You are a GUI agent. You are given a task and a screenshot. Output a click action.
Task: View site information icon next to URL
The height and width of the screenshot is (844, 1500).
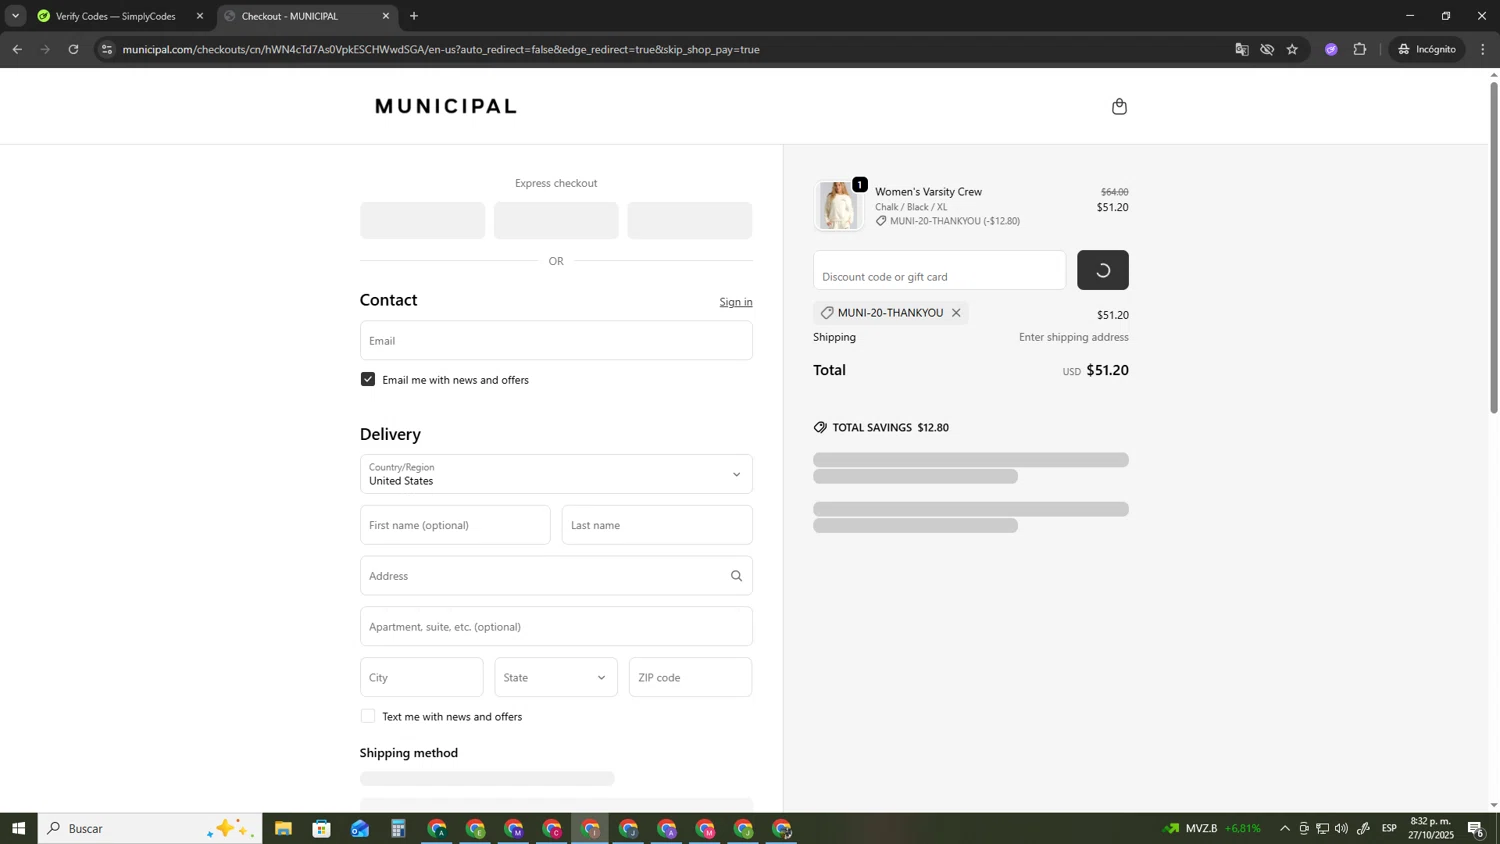point(108,49)
